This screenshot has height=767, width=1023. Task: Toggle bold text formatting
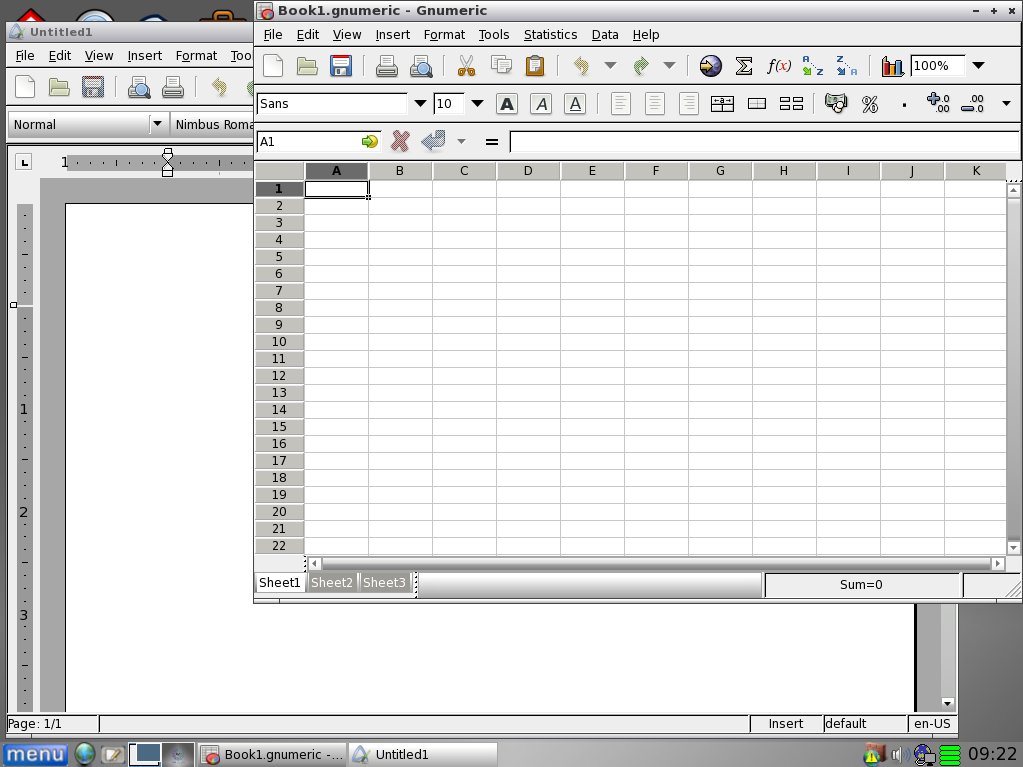point(507,104)
